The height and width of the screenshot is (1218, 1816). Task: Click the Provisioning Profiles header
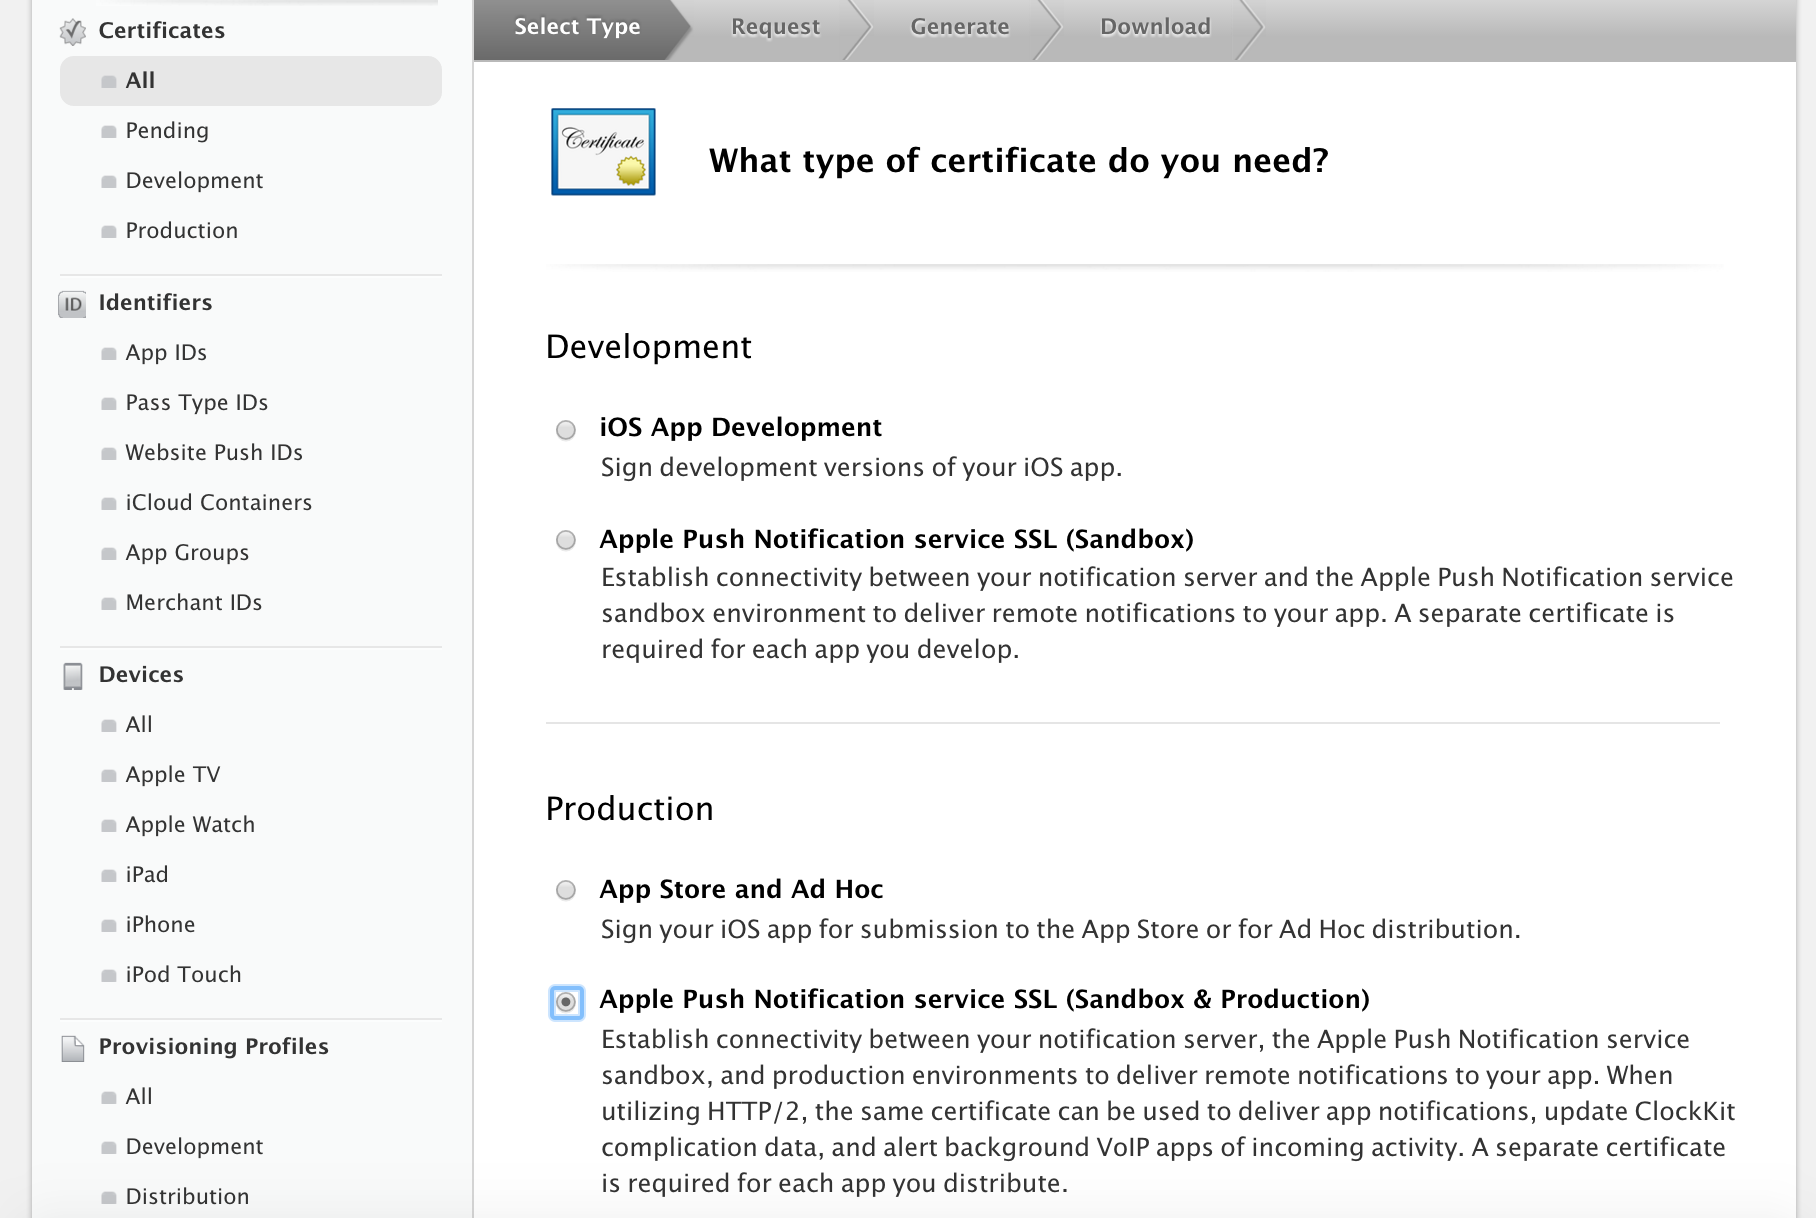pos(213,1047)
